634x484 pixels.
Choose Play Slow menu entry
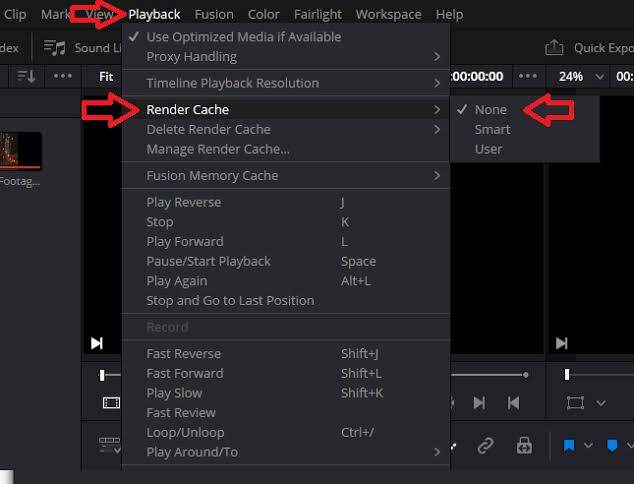point(286,393)
